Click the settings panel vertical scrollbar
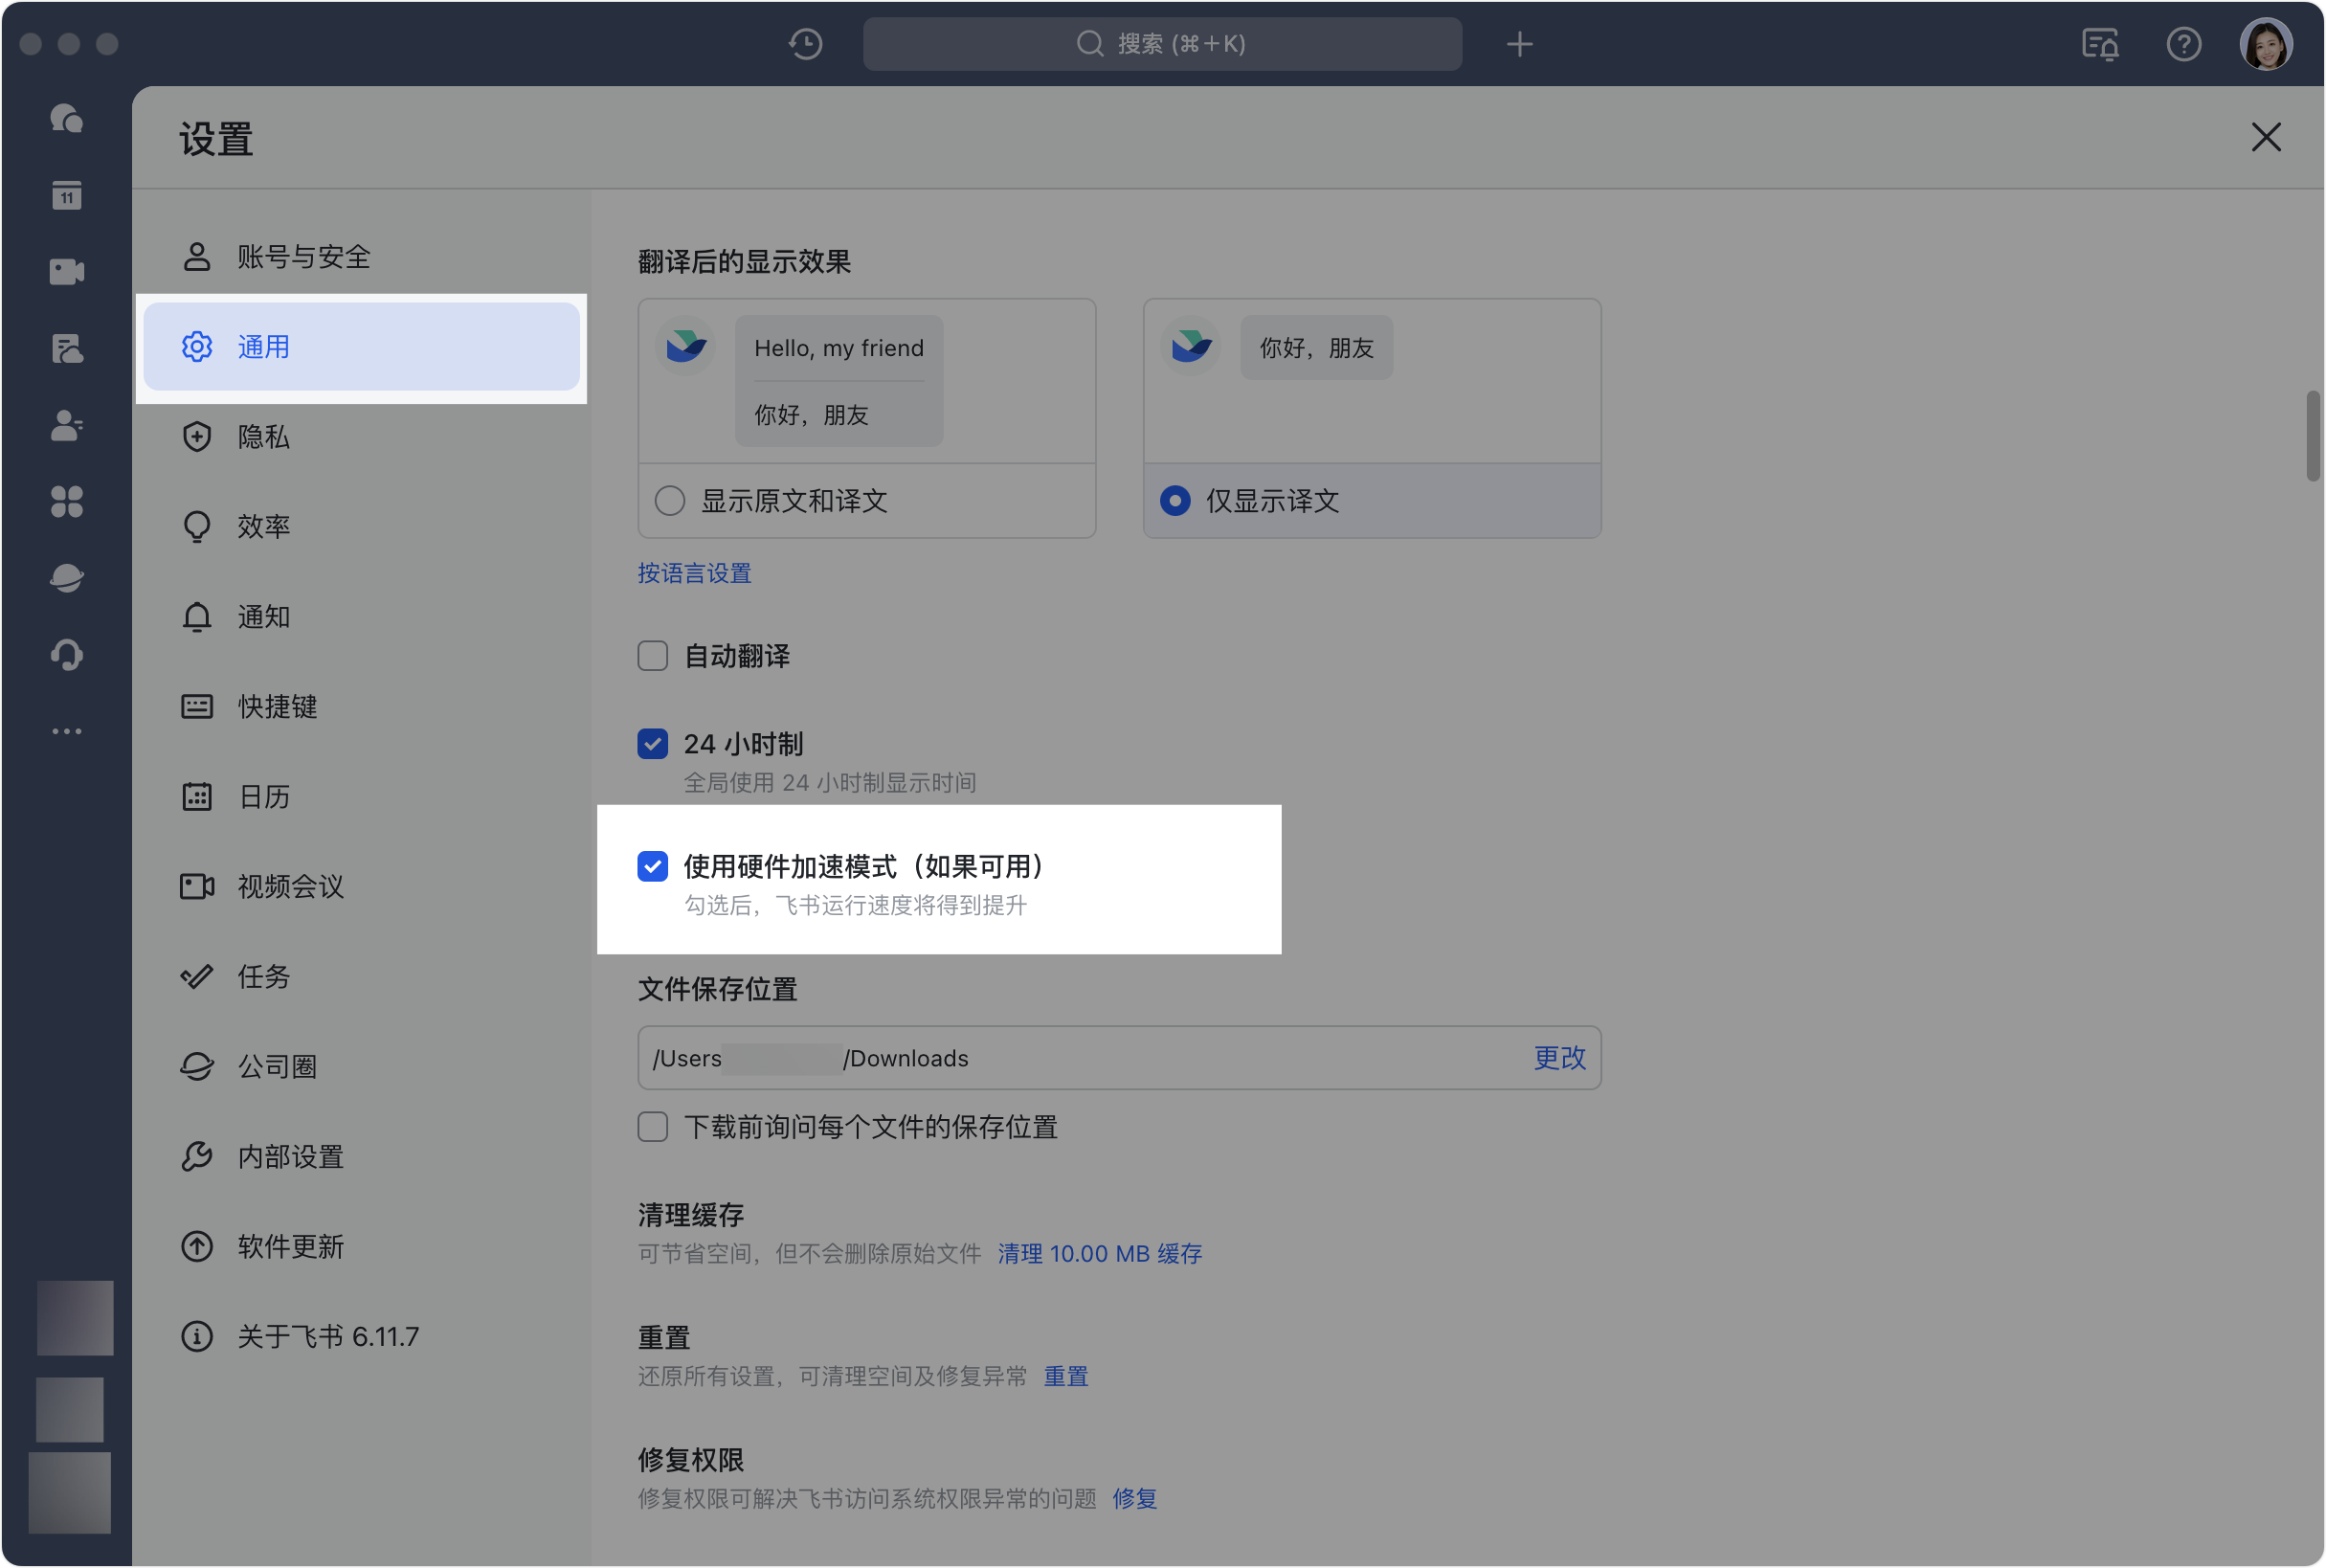The width and height of the screenshot is (2326, 1568). 2312,436
